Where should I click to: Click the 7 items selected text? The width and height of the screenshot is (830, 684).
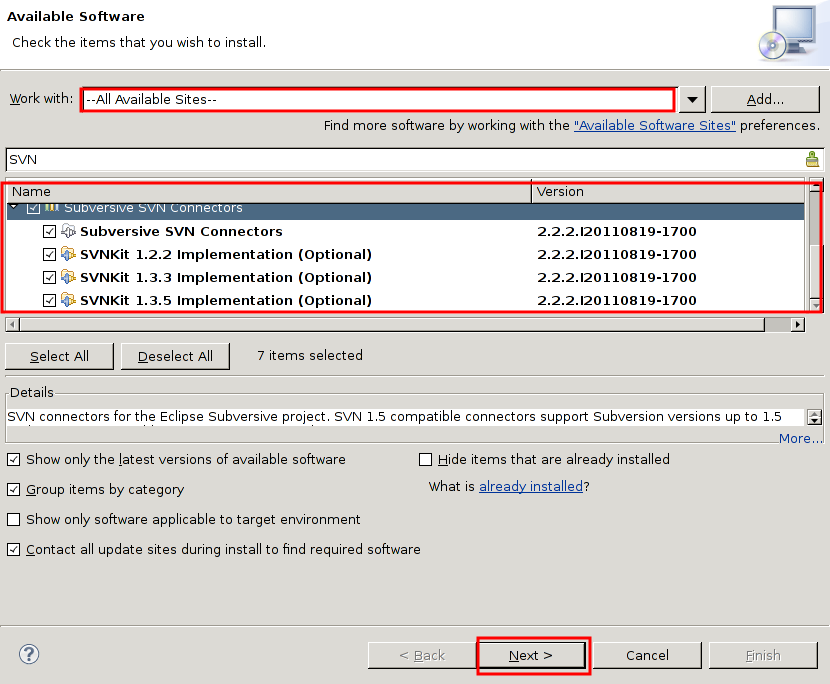coord(310,355)
